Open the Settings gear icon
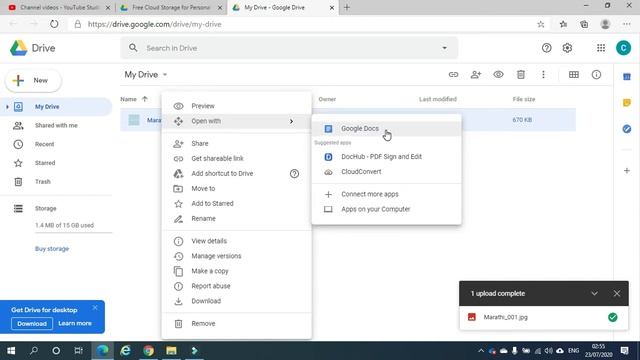Image resolution: width=640 pixels, height=360 pixels. (567, 48)
